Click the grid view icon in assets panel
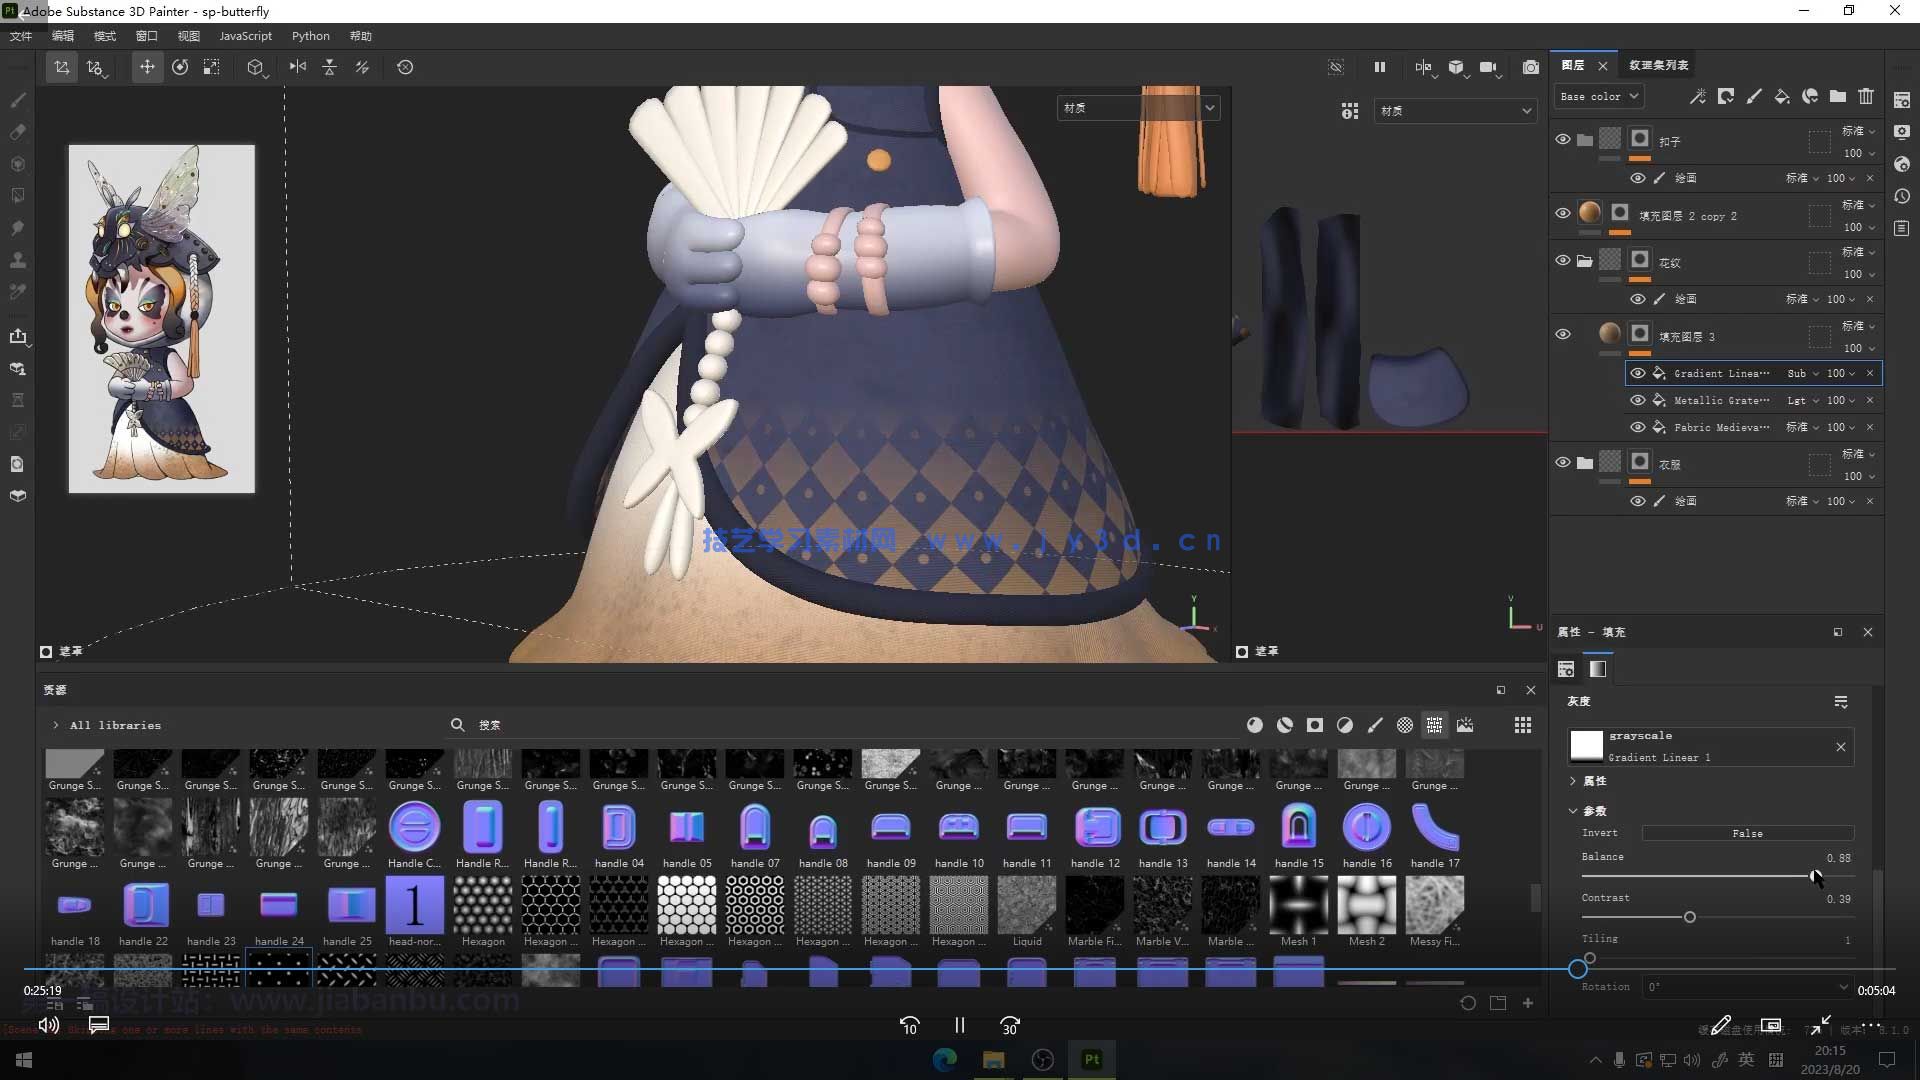 pos(1522,725)
